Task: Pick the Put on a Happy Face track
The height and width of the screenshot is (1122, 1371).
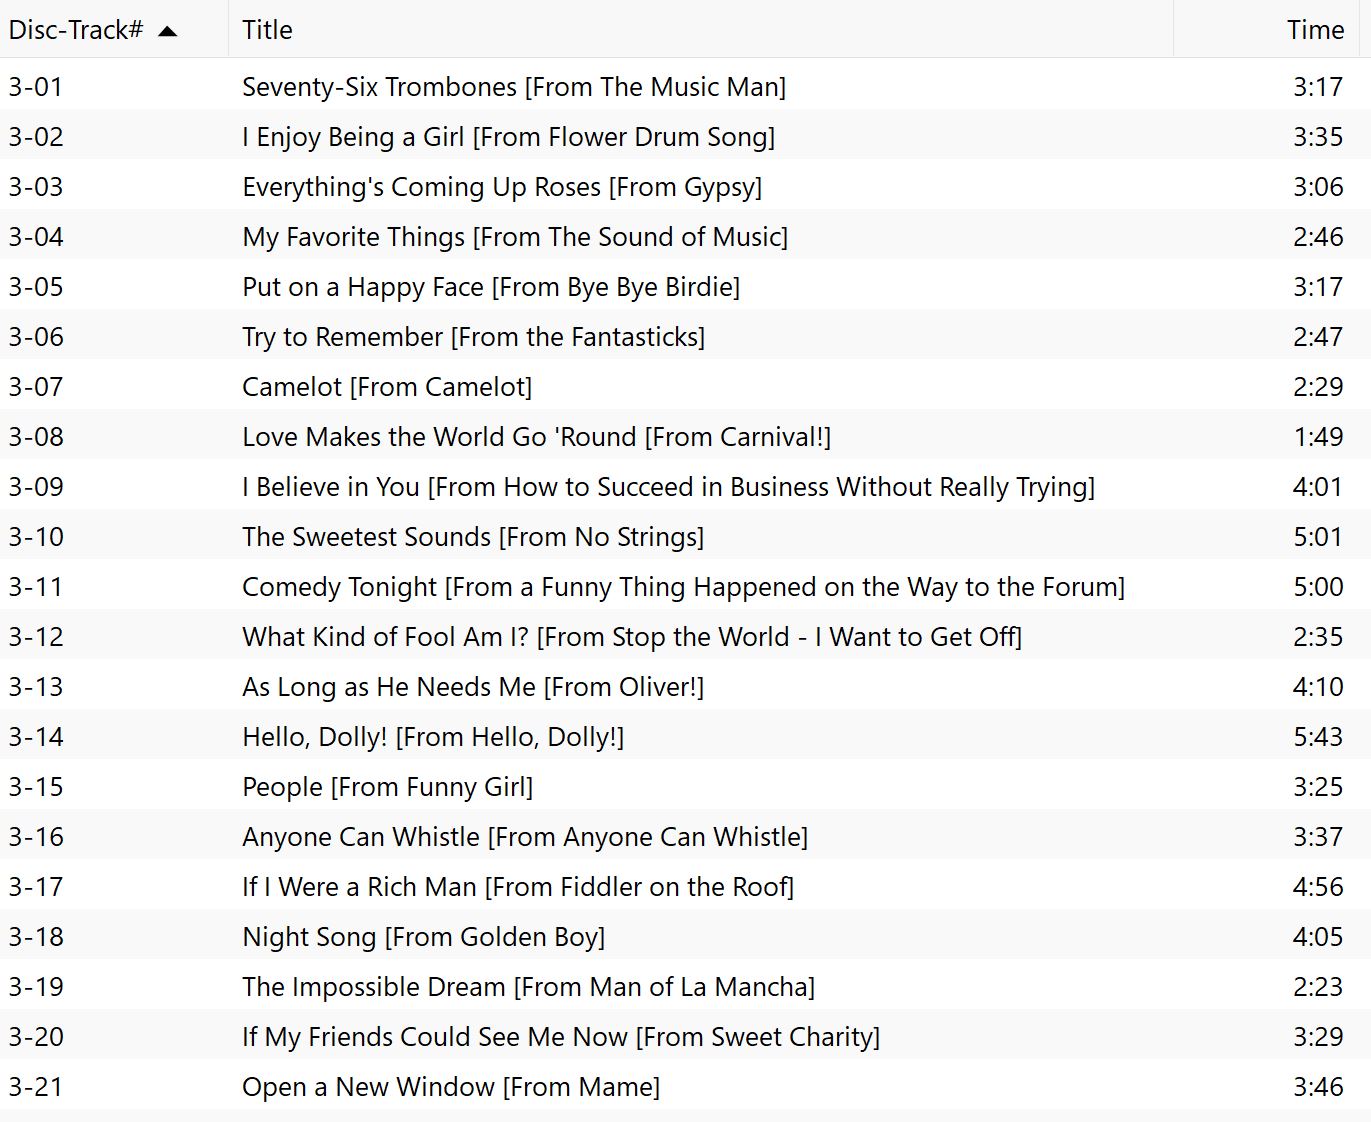Action: pyautogui.click(x=490, y=287)
